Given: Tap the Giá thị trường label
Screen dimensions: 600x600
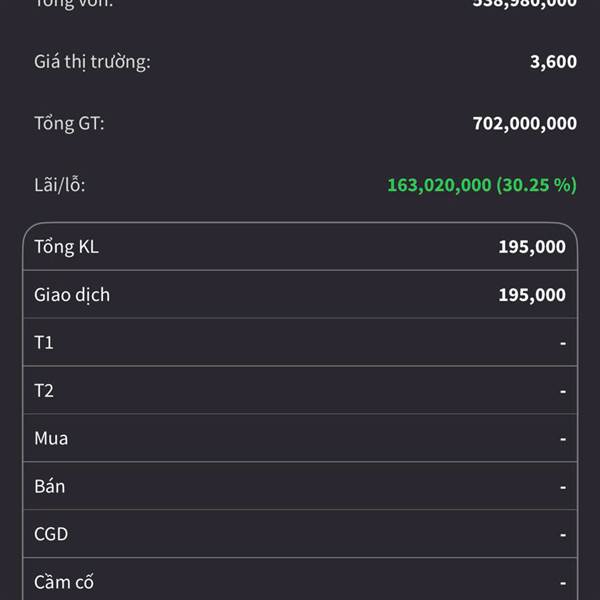Looking at the screenshot, I should tap(92, 62).
